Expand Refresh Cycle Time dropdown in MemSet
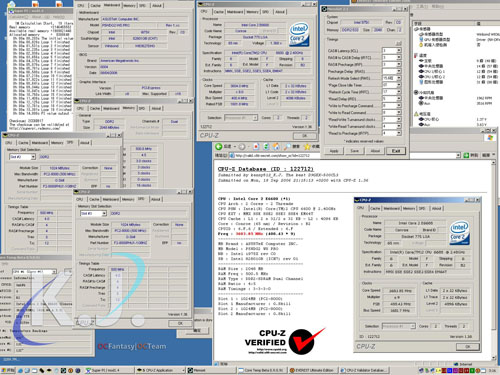Screen dimensions: 500x375 [399, 92]
